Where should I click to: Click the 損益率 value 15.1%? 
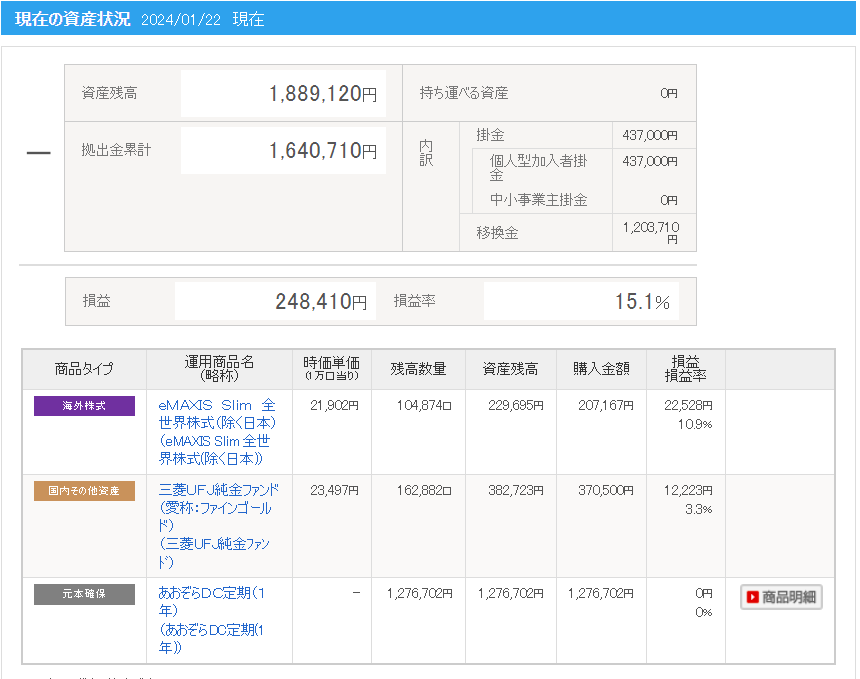642,302
